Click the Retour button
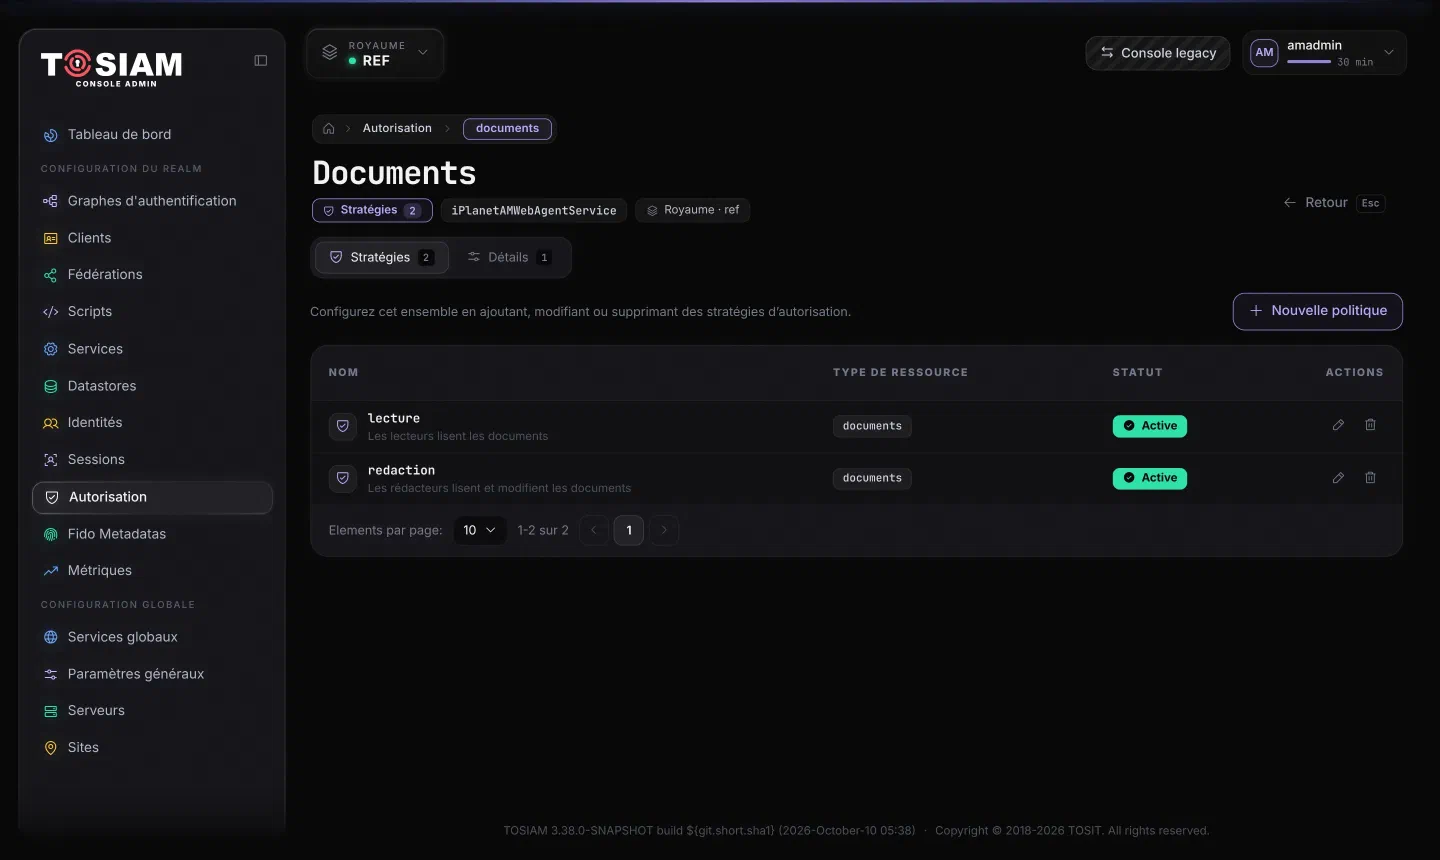This screenshot has height=860, width=1440. pyautogui.click(x=1334, y=203)
